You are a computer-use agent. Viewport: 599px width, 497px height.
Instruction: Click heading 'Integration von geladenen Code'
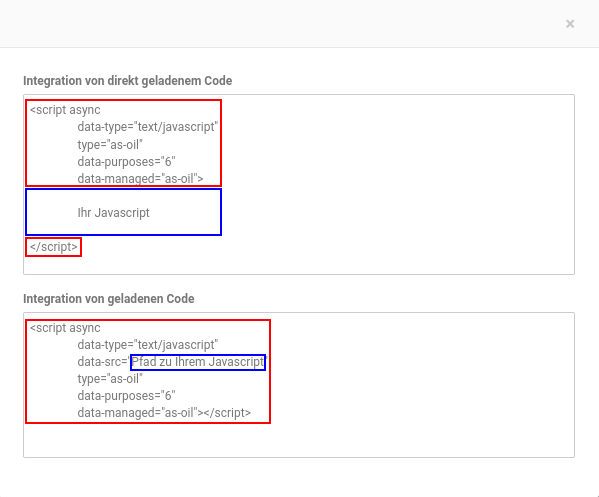109,298
